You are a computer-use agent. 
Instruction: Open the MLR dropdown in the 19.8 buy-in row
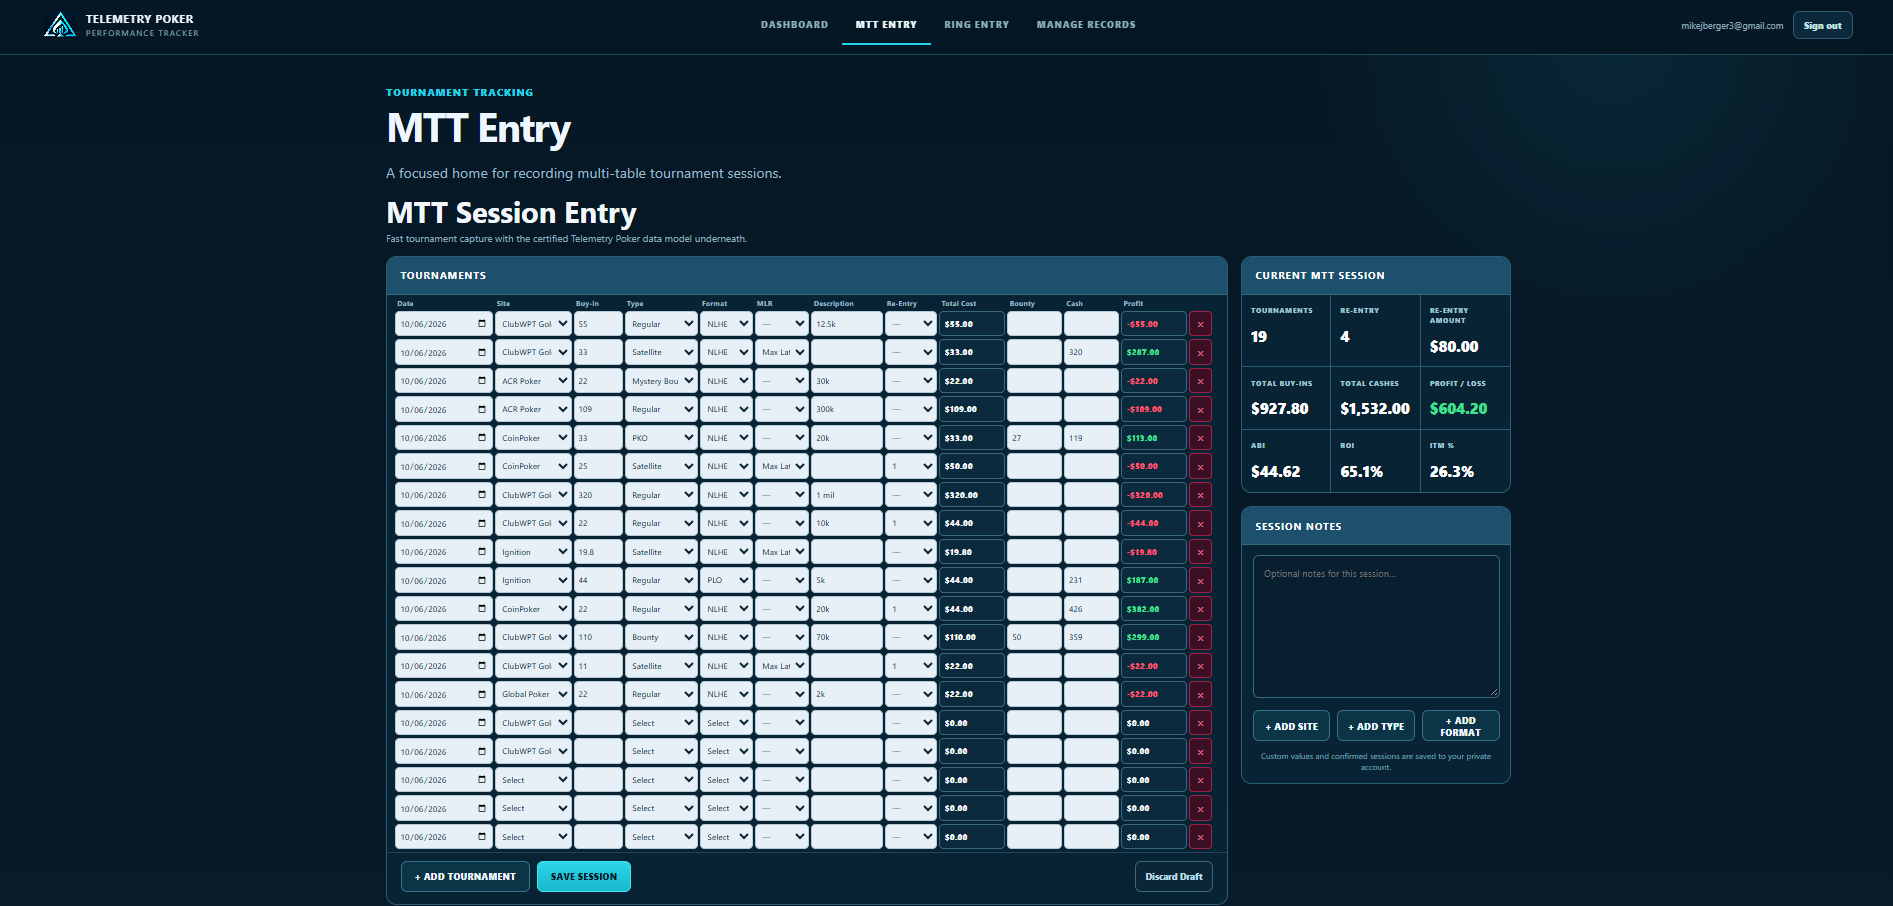pos(781,552)
